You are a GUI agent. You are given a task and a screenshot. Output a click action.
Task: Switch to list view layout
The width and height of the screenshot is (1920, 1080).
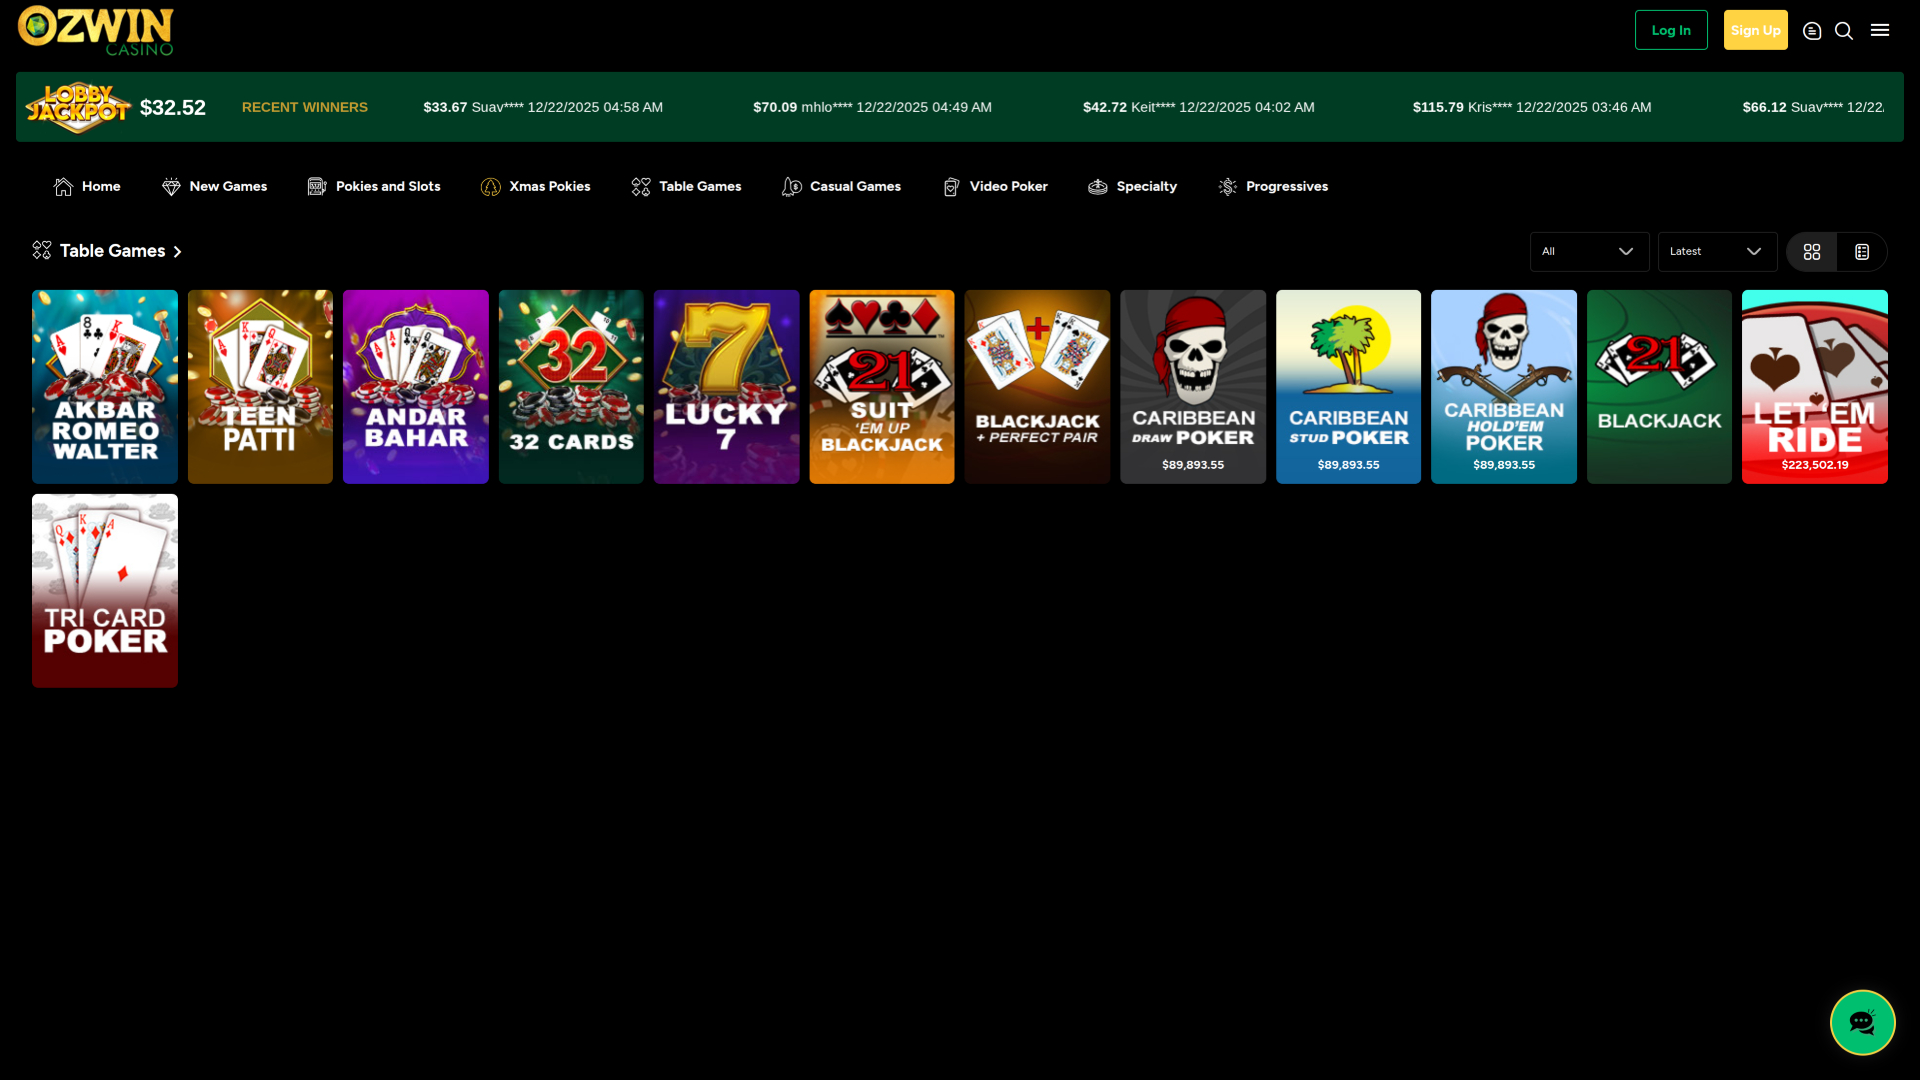click(1861, 251)
